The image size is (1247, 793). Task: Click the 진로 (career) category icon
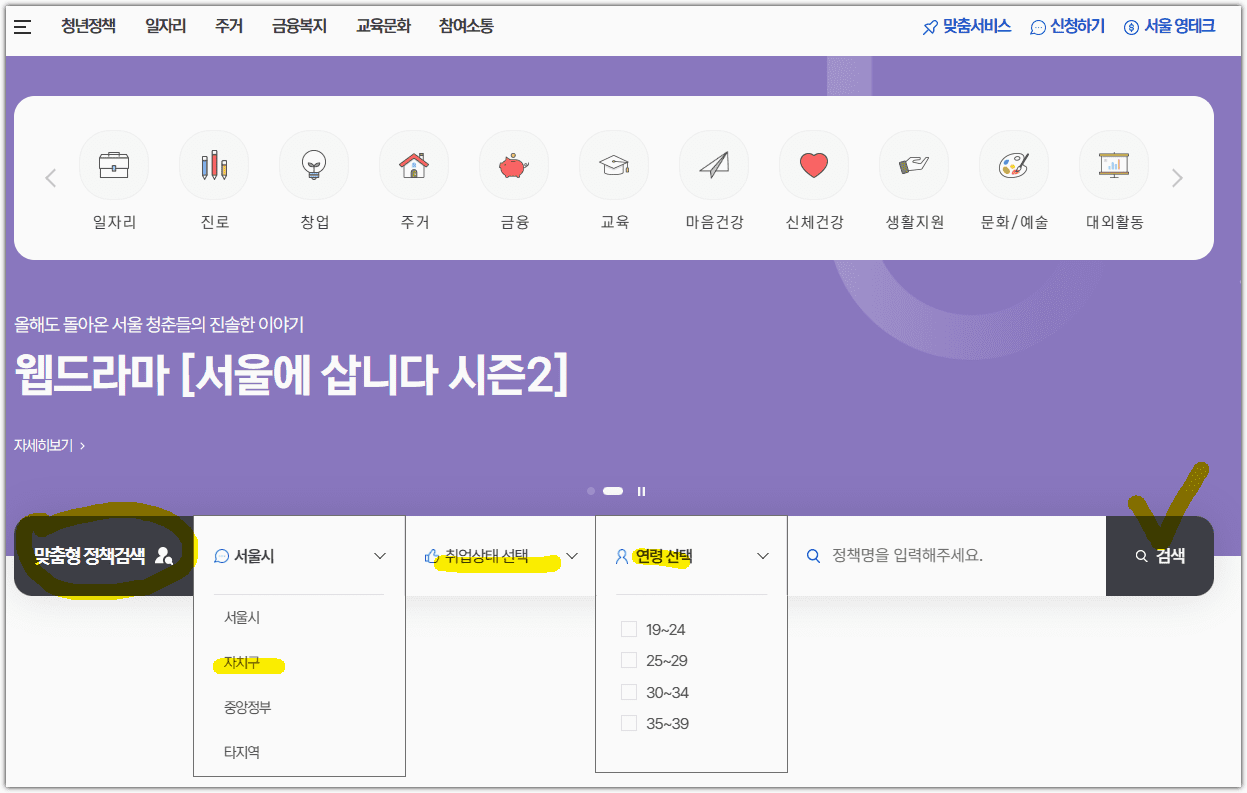point(213,164)
